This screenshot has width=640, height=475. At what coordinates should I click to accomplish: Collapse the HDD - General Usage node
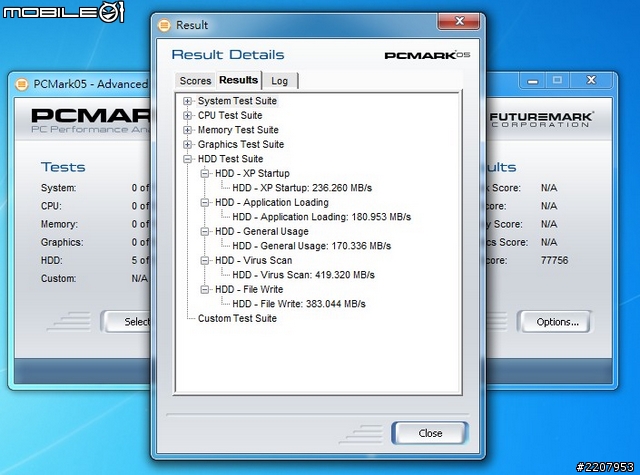205,231
